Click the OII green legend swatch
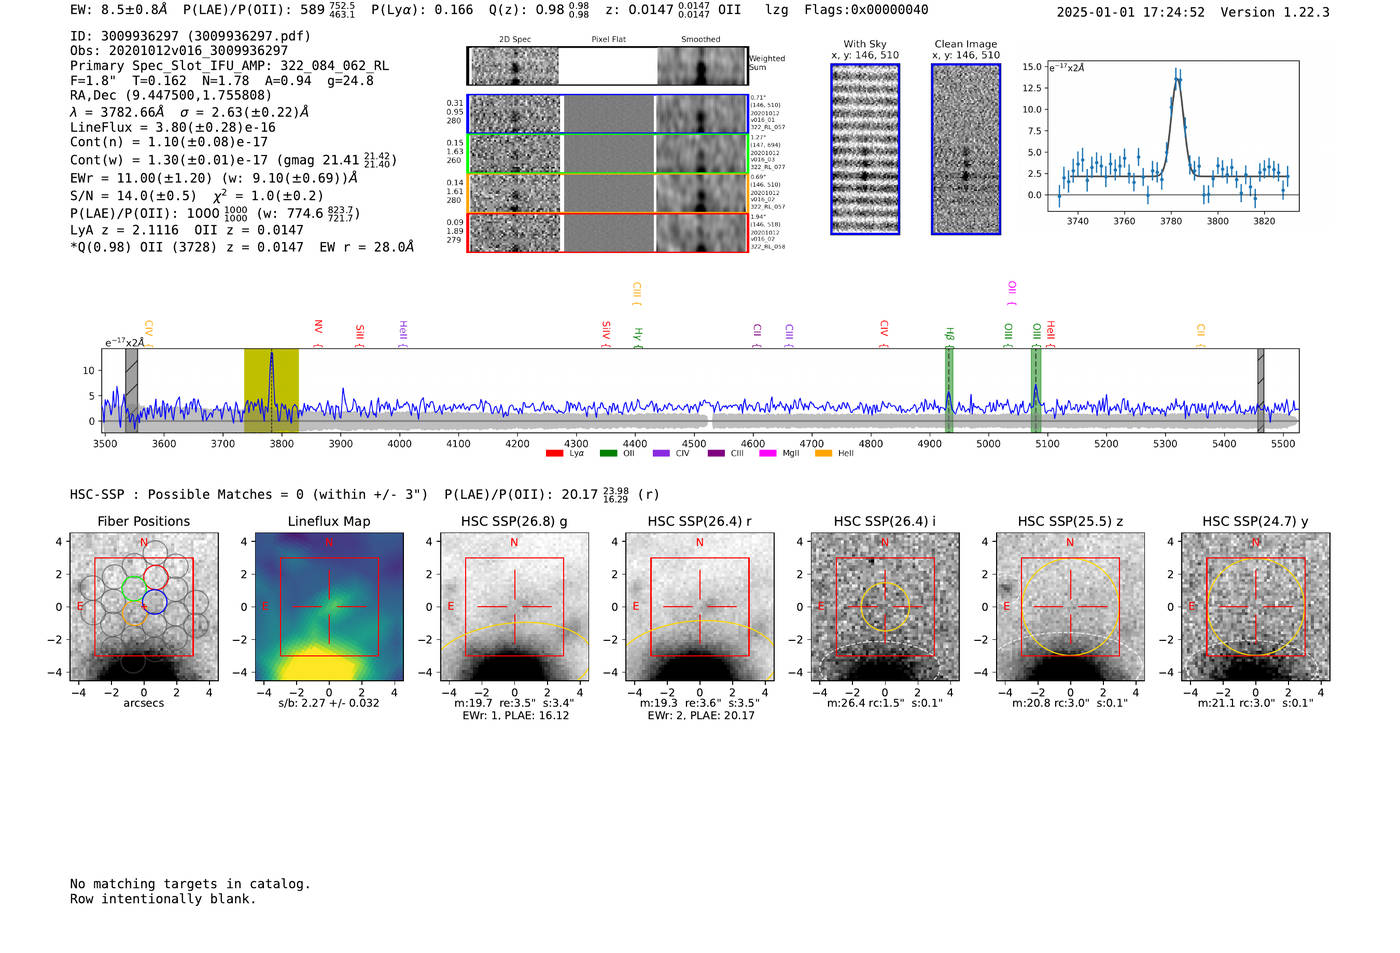 point(608,454)
